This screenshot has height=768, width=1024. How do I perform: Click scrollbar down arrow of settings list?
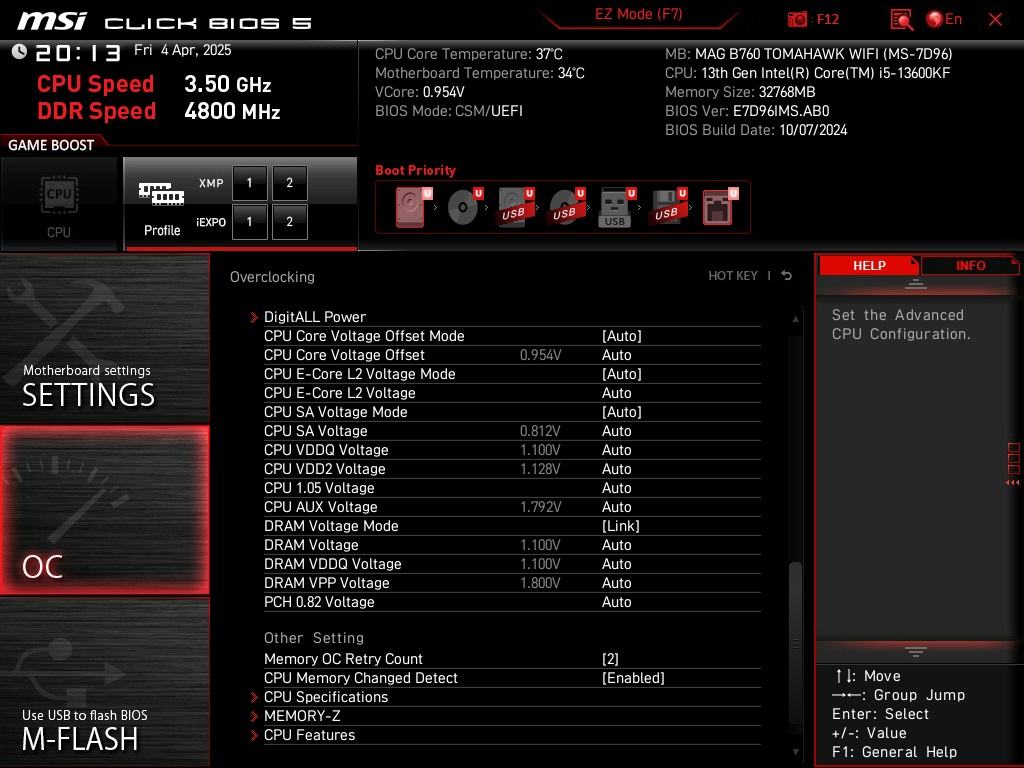(795, 752)
